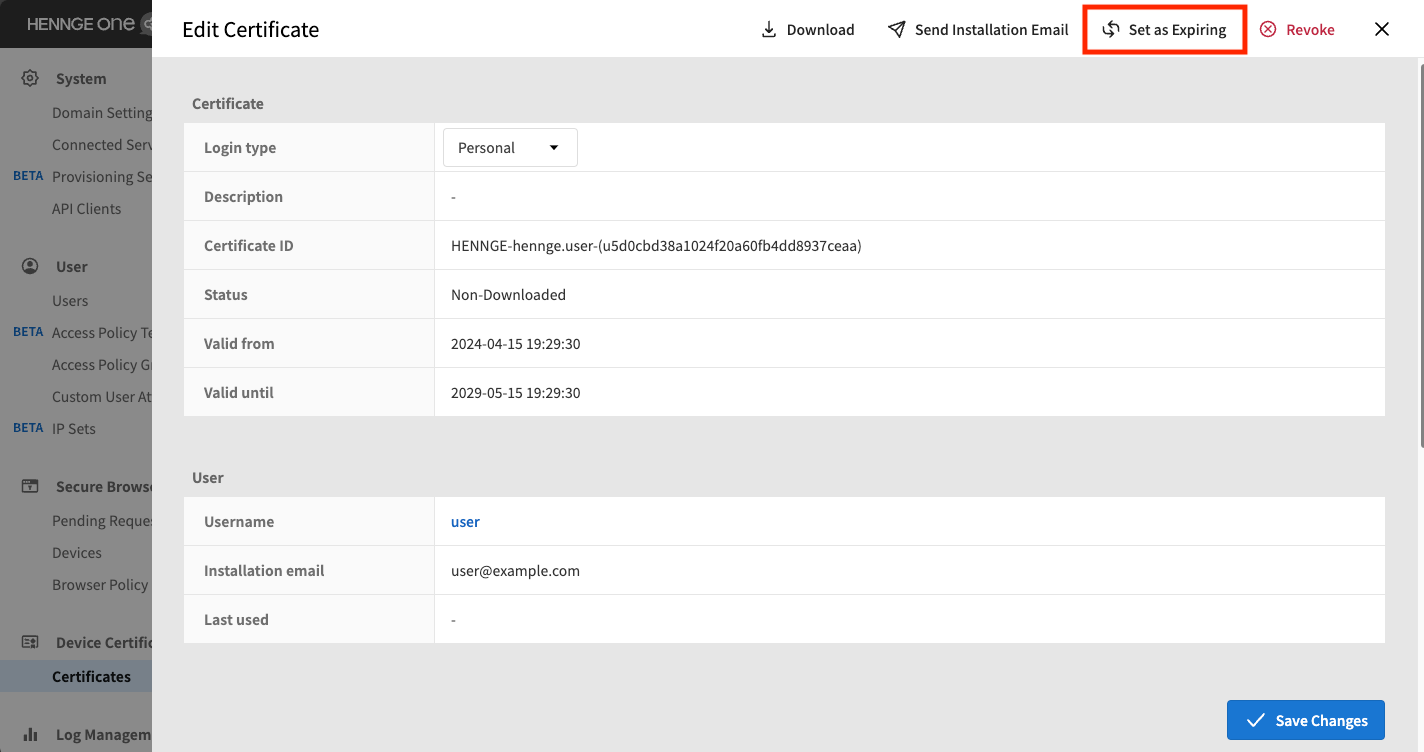Click the vertical scrollbar of the panel

pyautogui.click(x=1420, y=255)
